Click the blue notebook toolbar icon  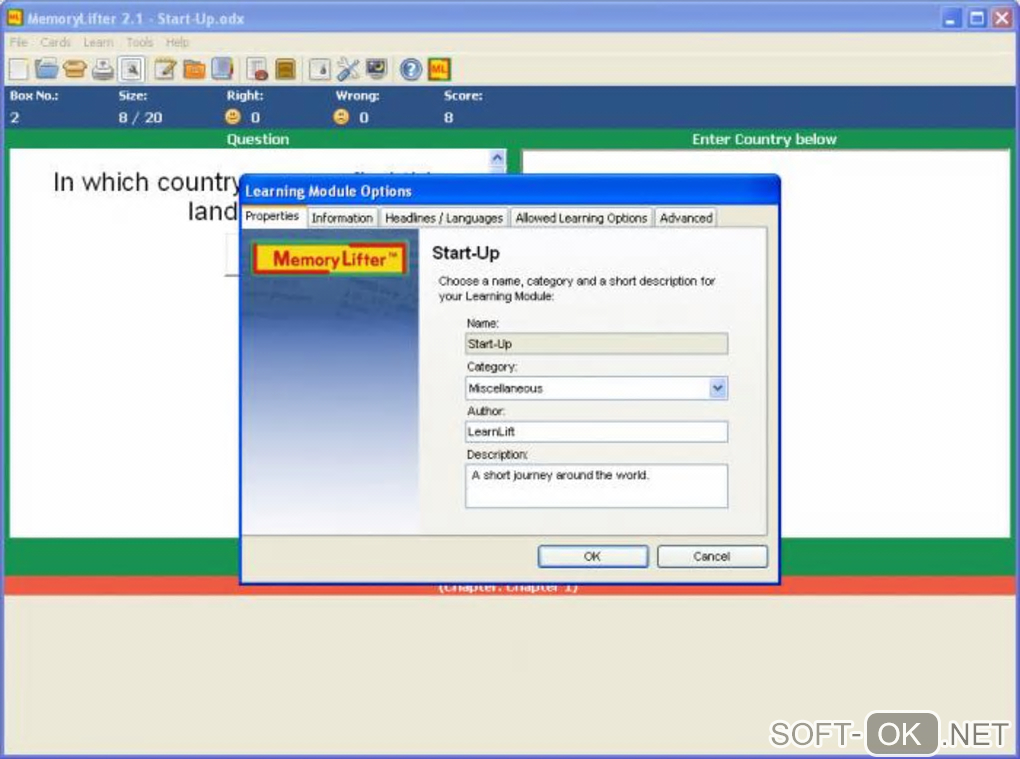(222, 69)
